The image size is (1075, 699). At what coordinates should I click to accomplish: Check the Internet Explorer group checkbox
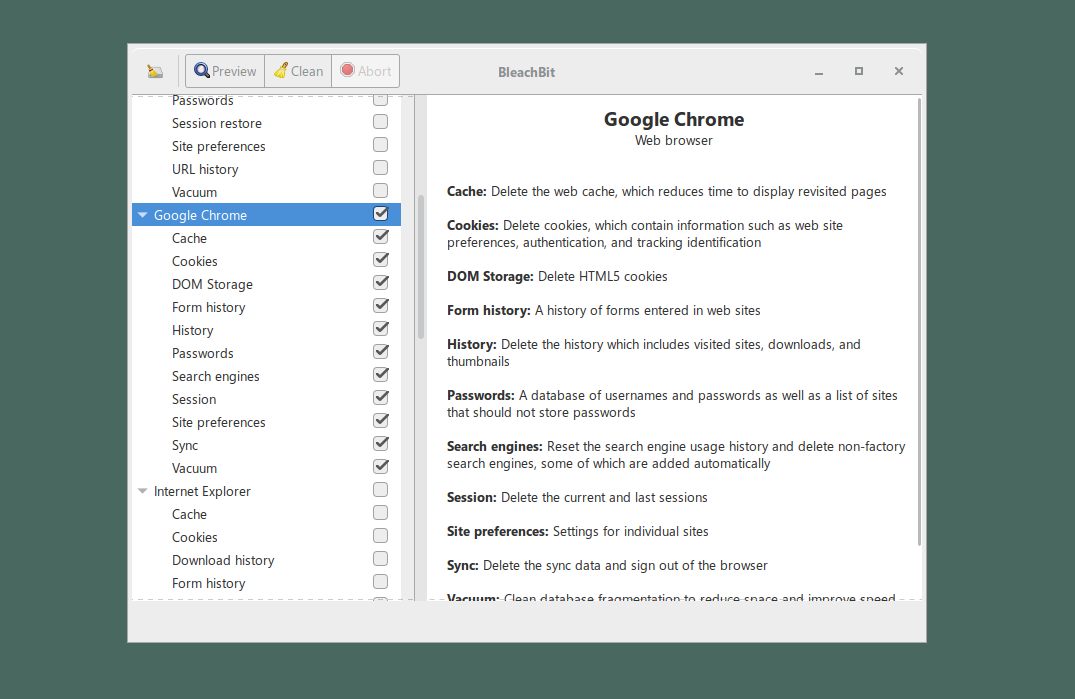381,490
